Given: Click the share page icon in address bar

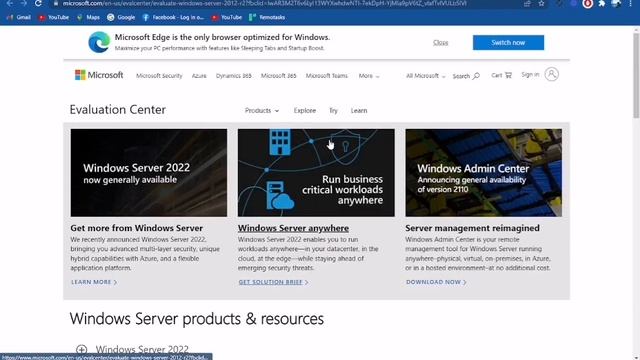Looking at the screenshot, I should [527, 4].
